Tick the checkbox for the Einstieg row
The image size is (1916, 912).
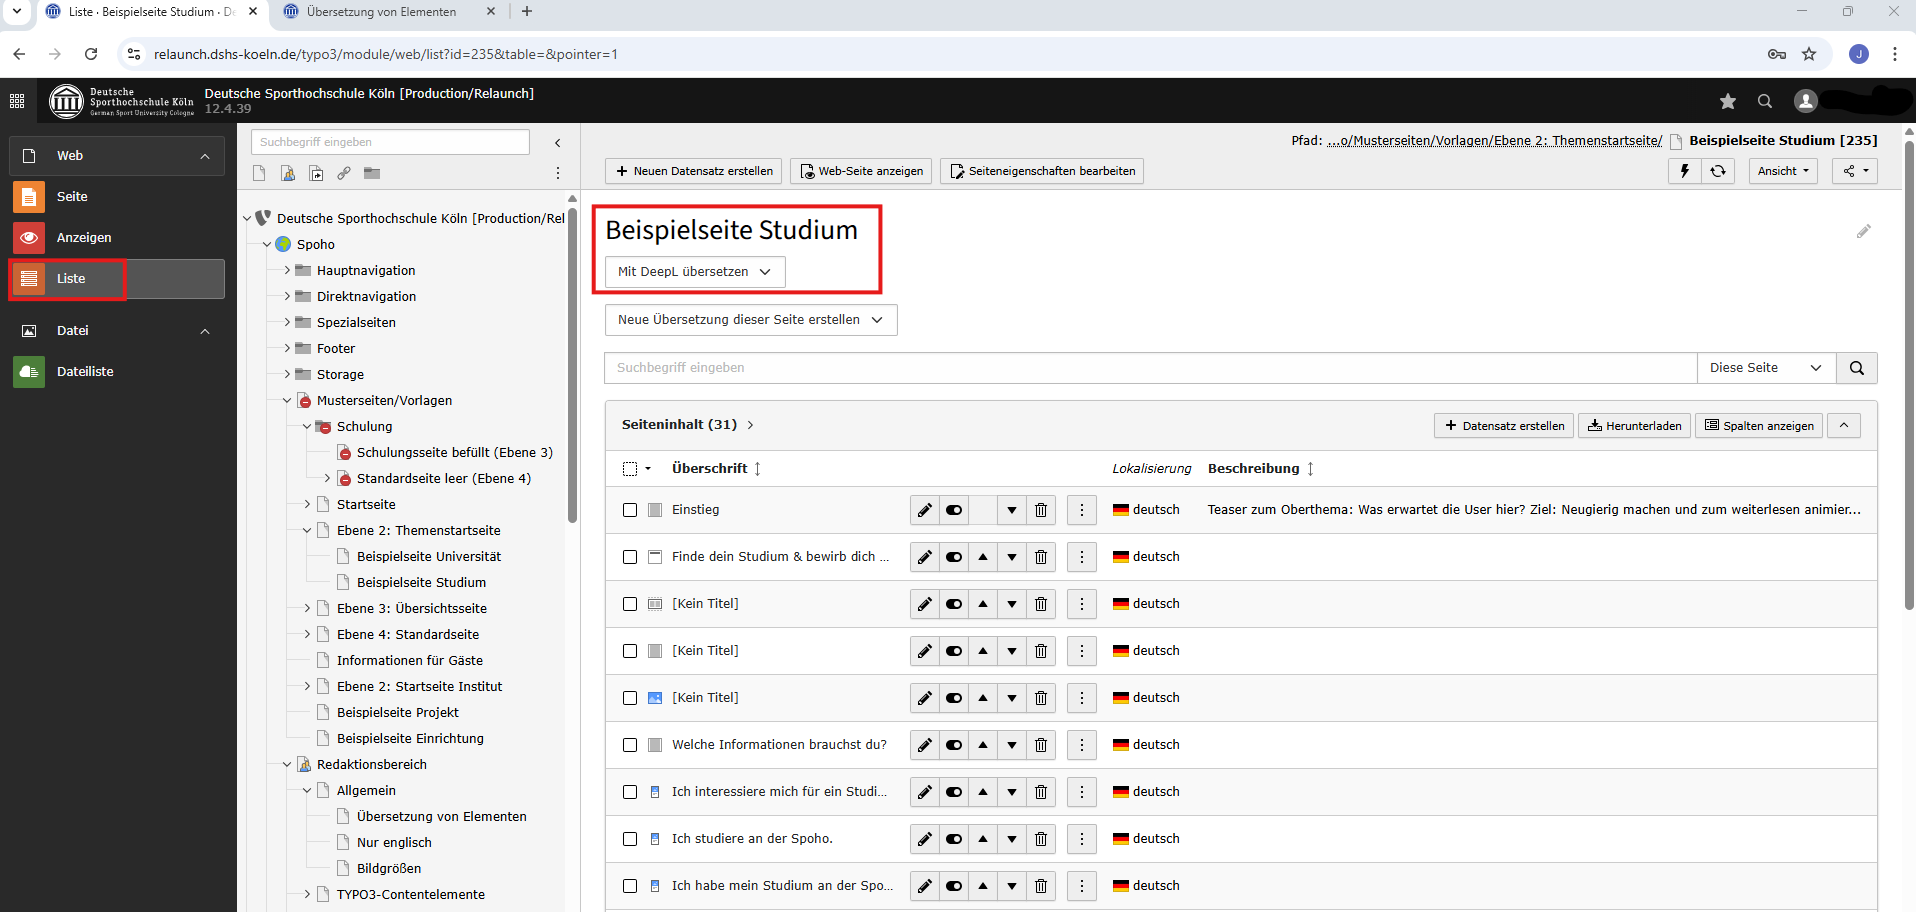click(630, 510)
